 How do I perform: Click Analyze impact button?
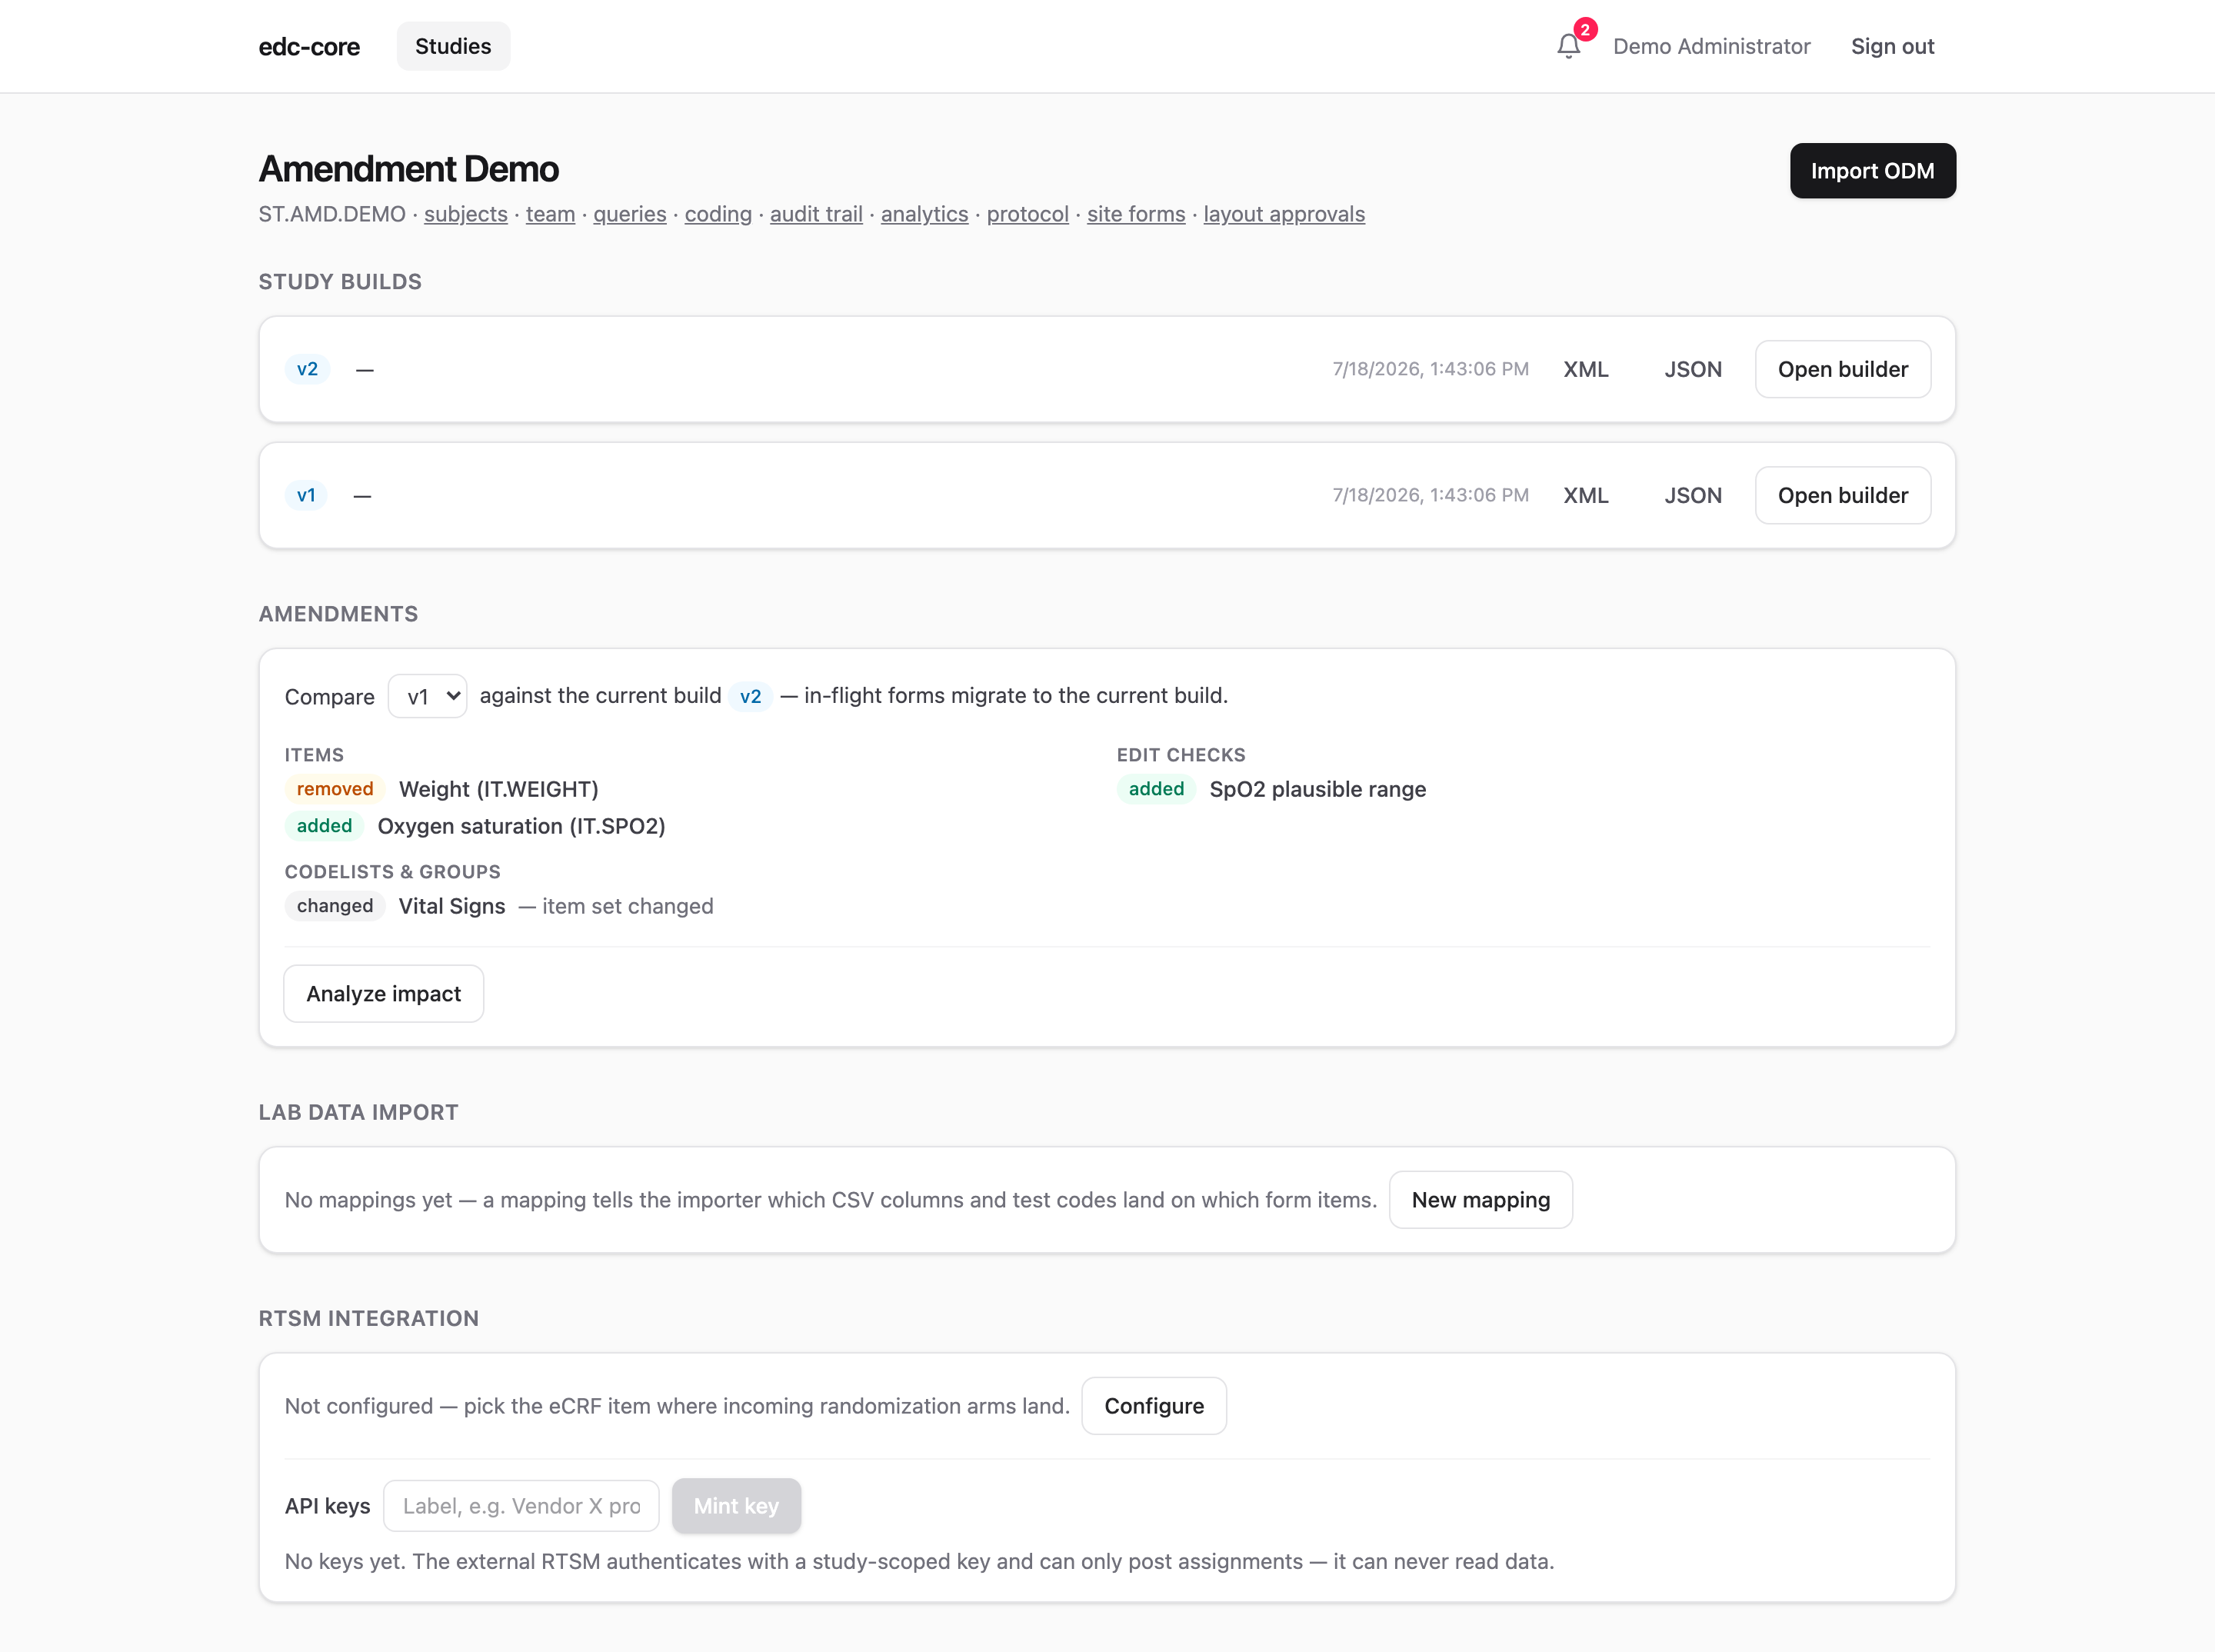384,994
